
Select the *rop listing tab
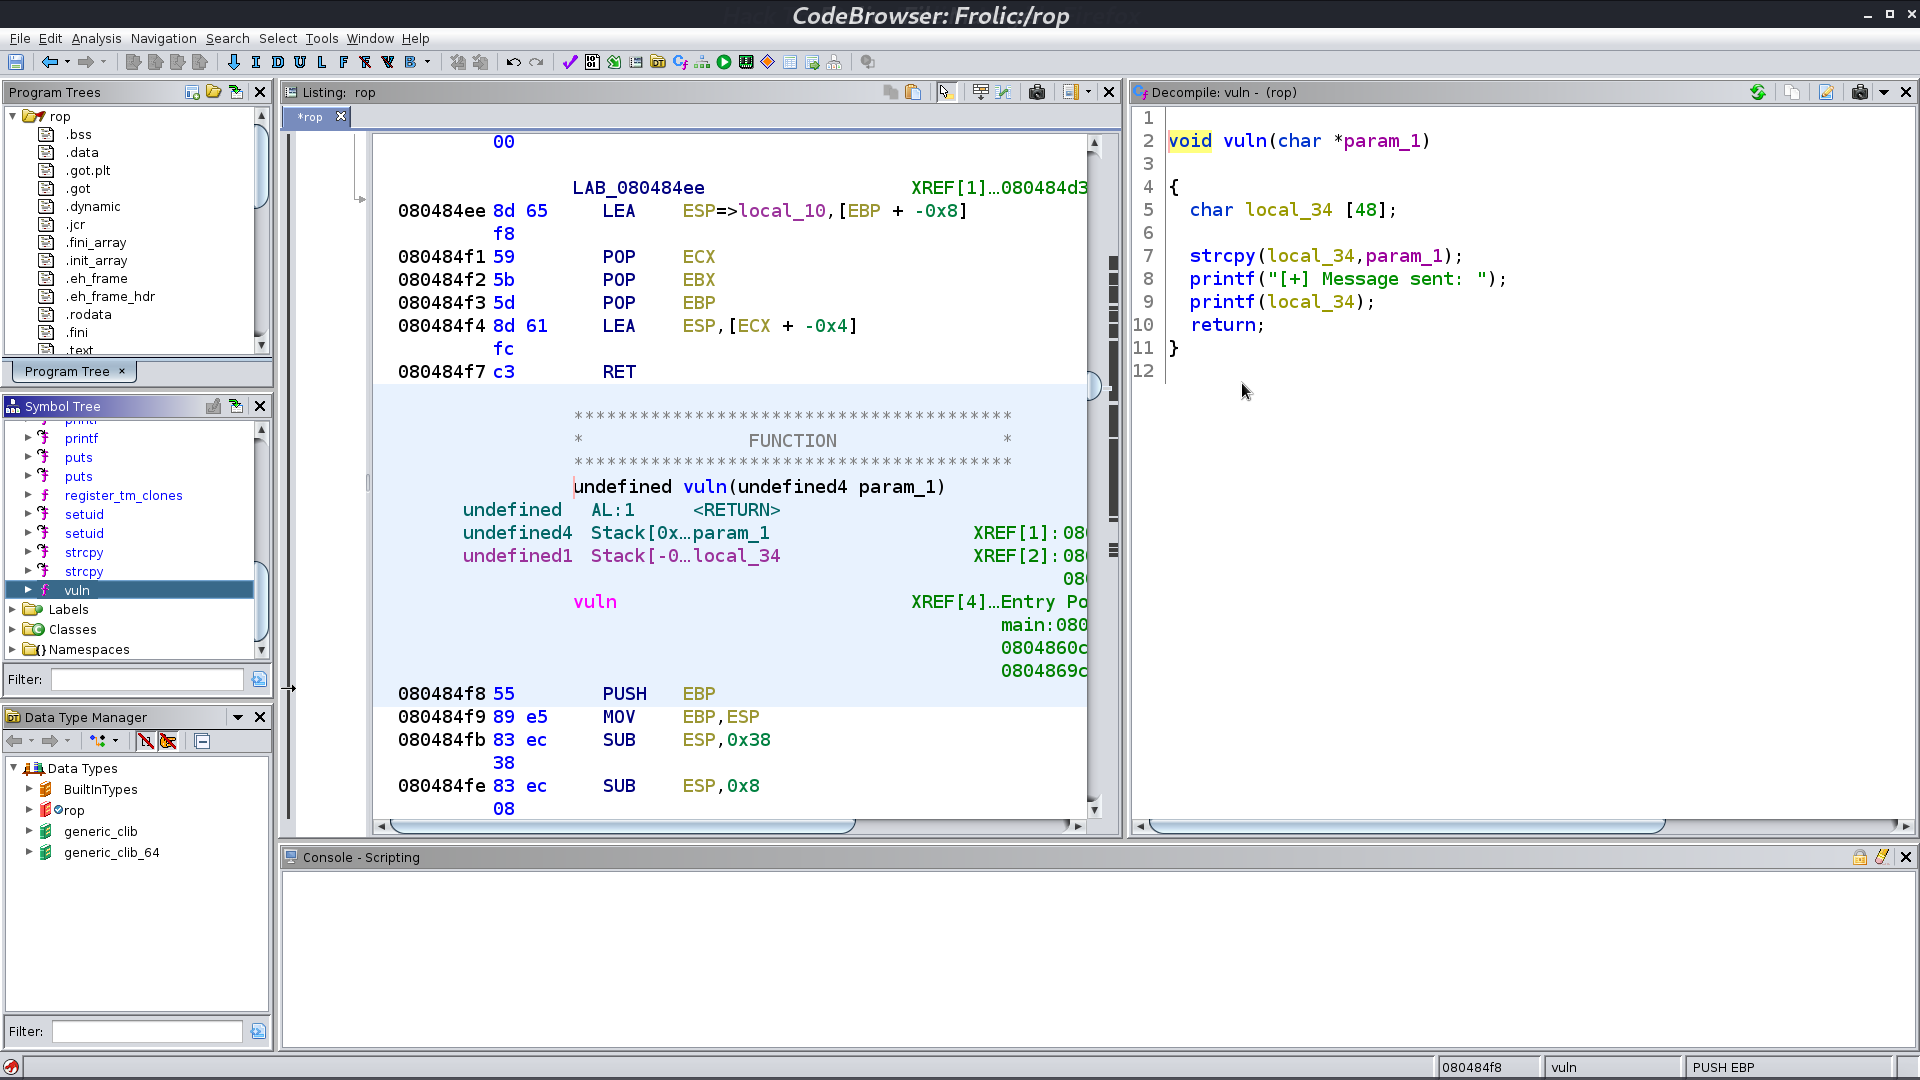[x=310, y=117]
